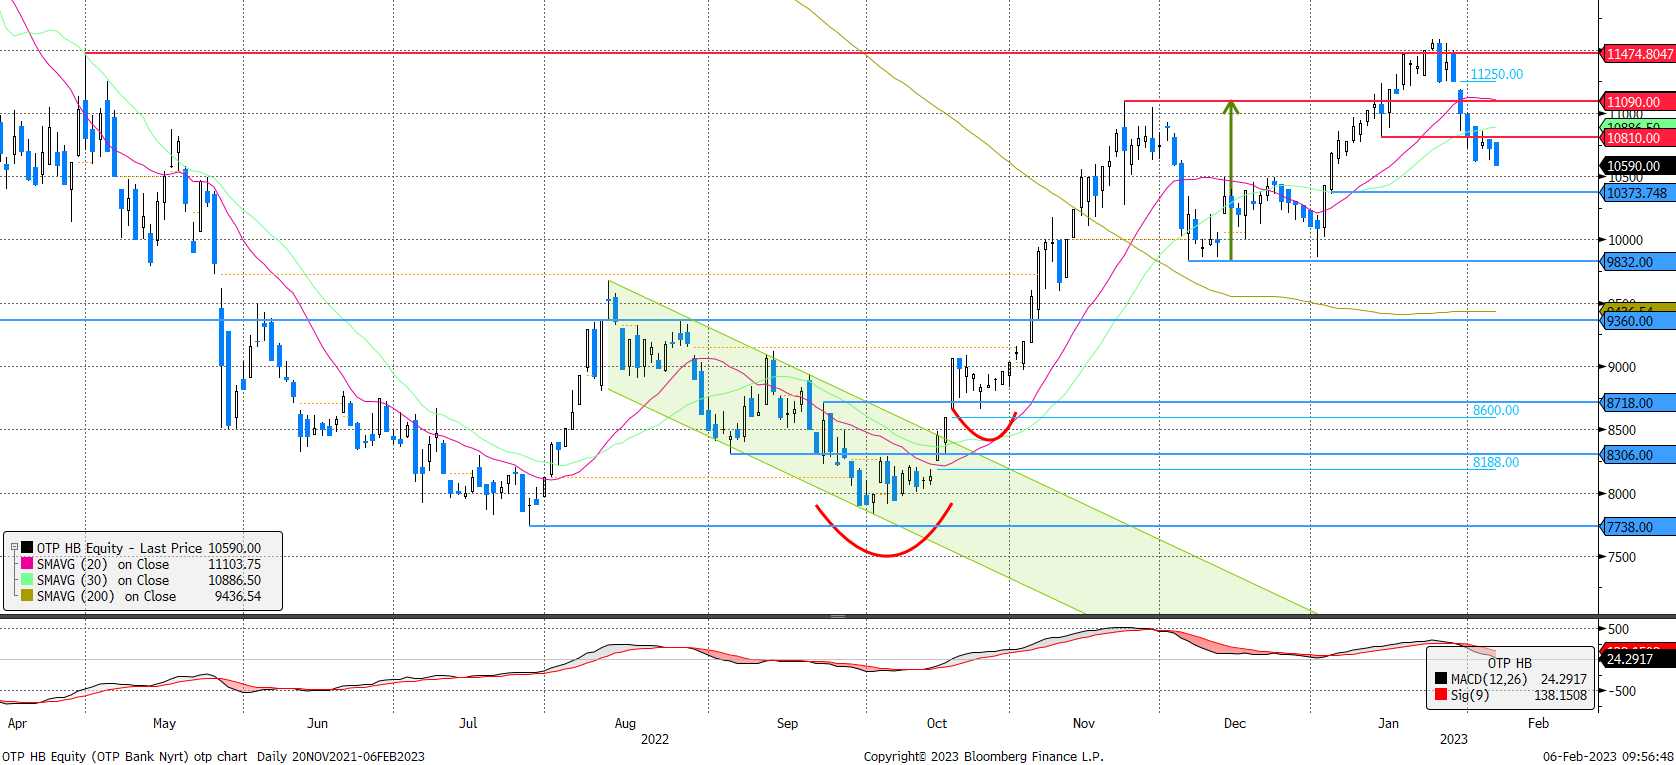Click chart title 'OTP HB Equity (OTP Bank Nyrt)'

point(95,756)
